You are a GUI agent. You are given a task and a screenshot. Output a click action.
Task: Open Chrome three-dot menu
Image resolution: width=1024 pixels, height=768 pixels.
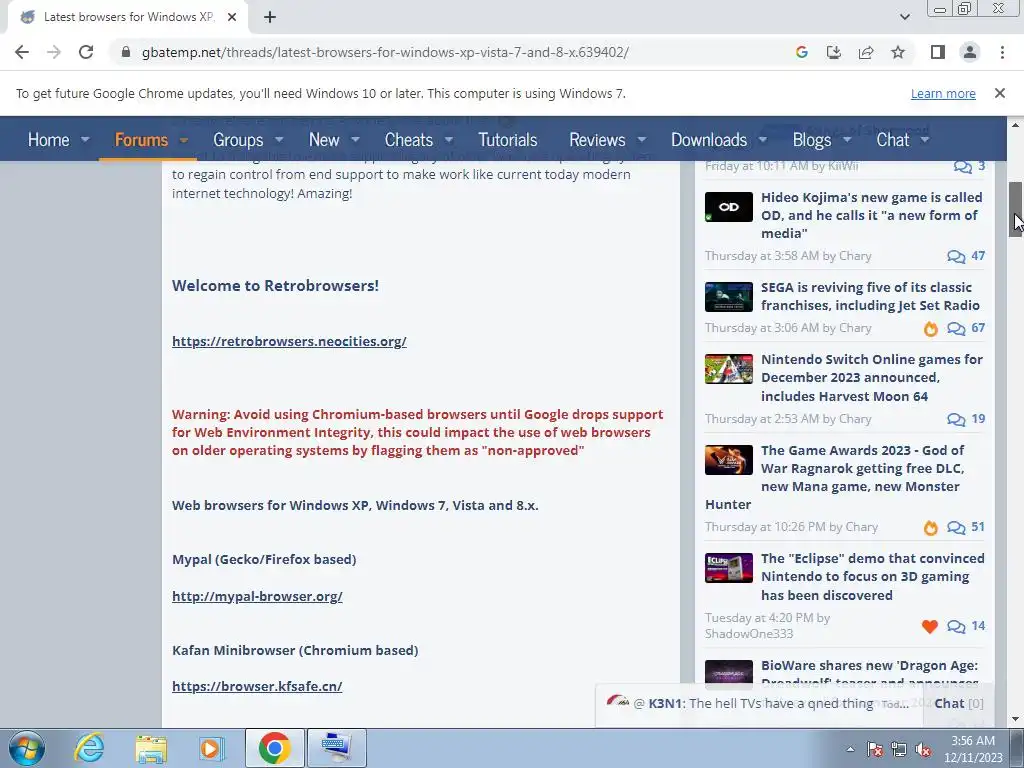(x=1002, y=52)
